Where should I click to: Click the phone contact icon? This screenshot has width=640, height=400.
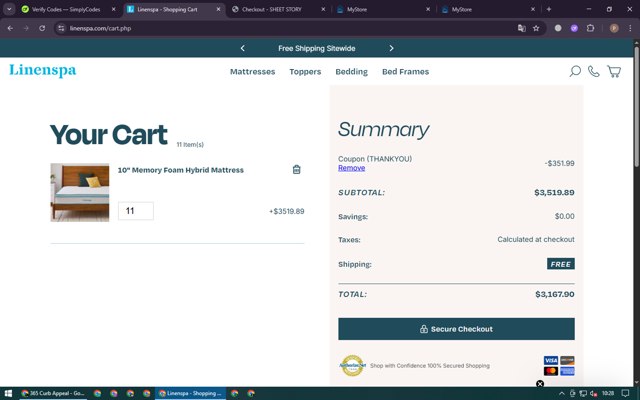click(594, 71)
